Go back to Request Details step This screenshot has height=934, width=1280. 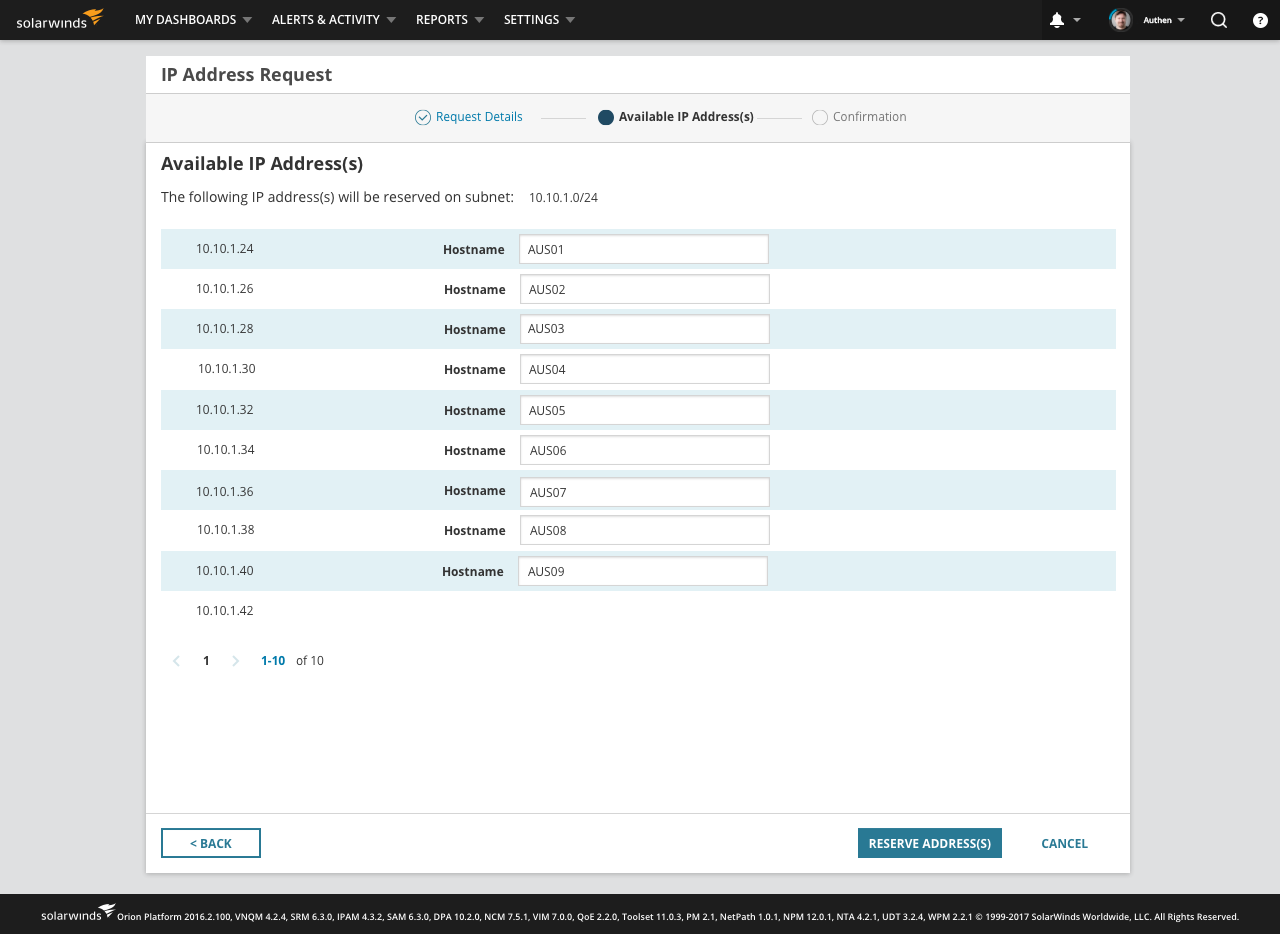click(479, 117)
